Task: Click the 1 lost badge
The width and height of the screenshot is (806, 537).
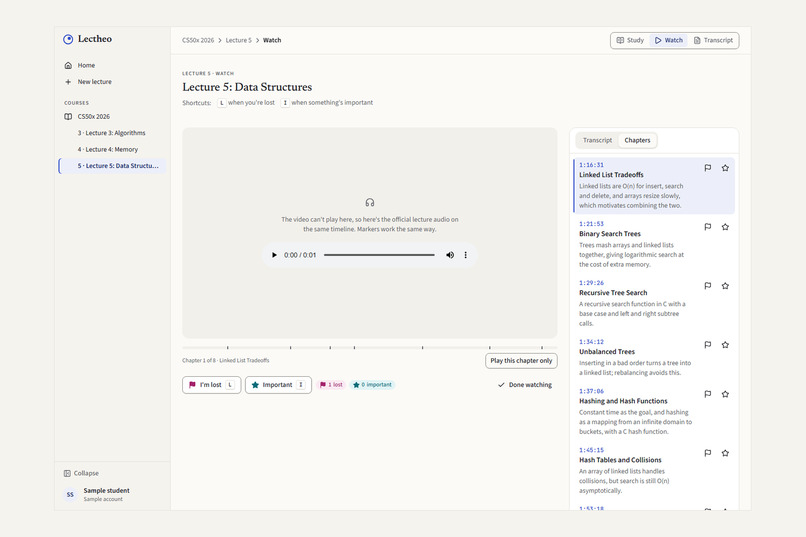Action: click(331, 385)
